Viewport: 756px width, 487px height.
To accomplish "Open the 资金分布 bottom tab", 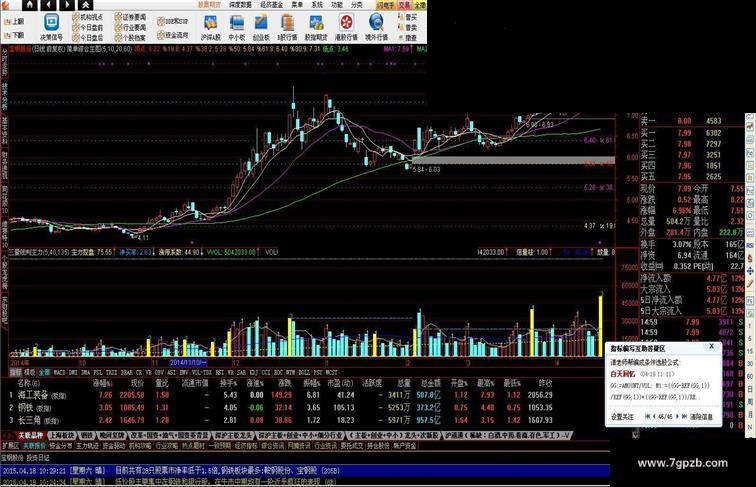I will click(60, 446).
